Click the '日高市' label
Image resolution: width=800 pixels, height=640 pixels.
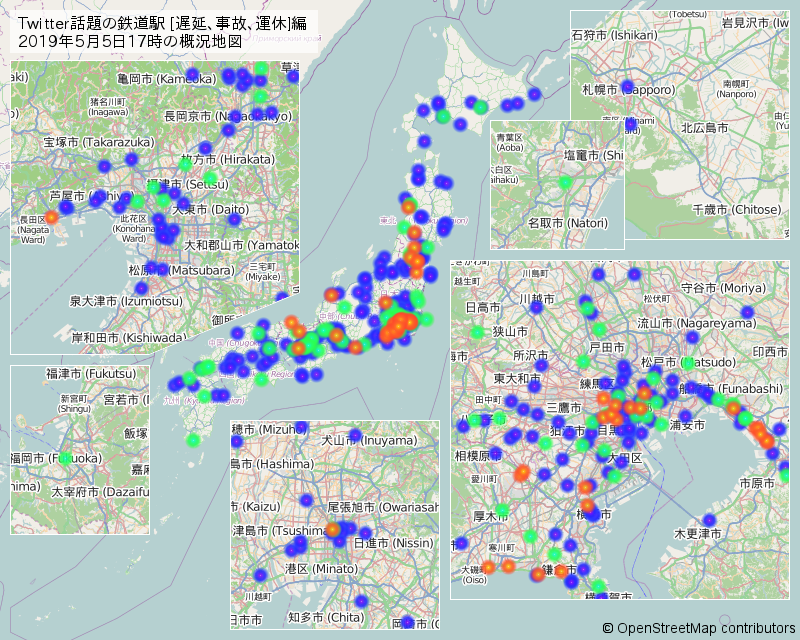tap(483, 307)
